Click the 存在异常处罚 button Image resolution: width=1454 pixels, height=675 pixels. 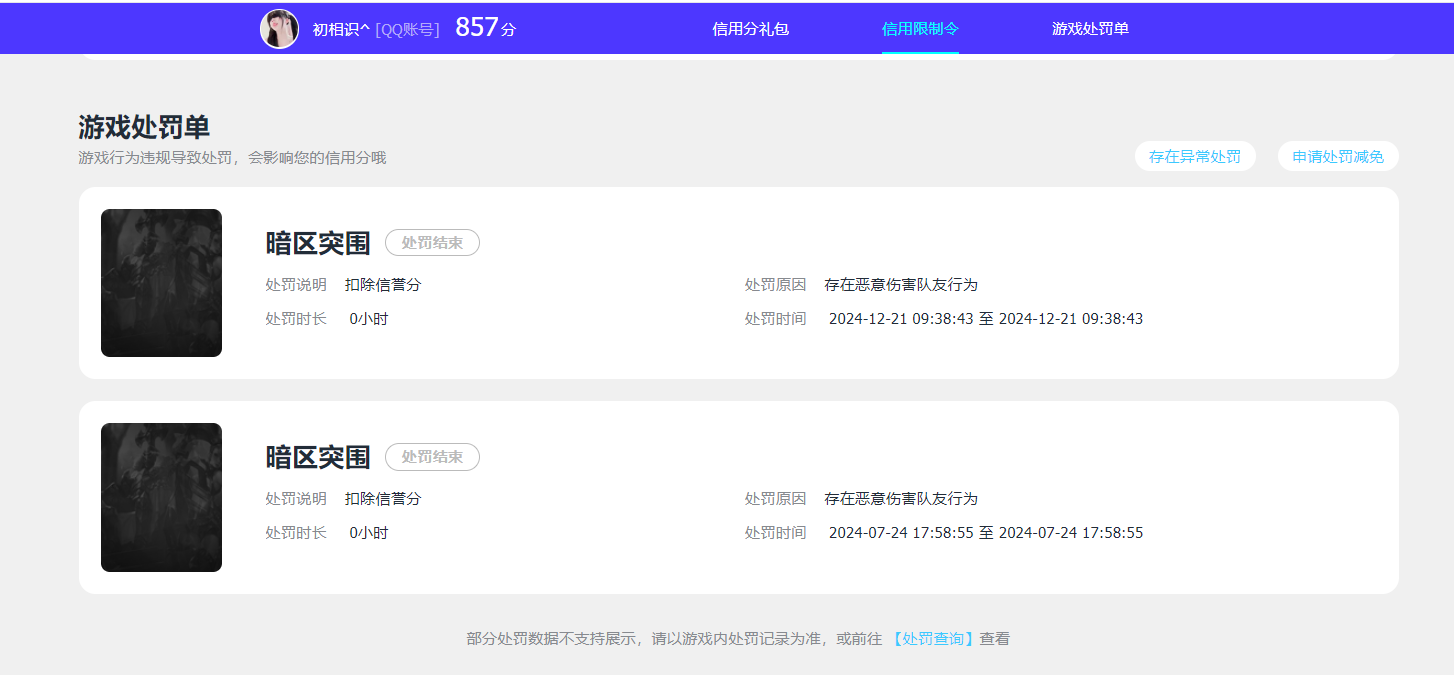1195,156
